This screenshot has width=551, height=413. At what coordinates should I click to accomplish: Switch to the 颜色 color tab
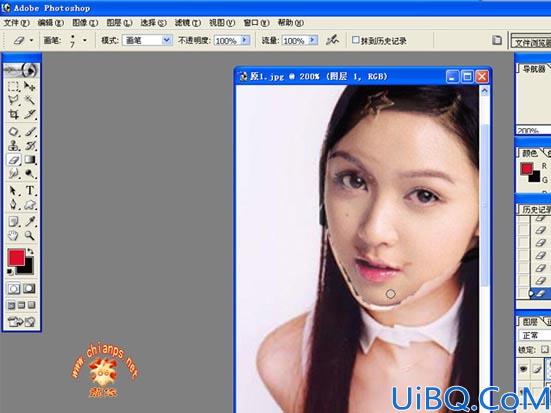pos(530,153)
